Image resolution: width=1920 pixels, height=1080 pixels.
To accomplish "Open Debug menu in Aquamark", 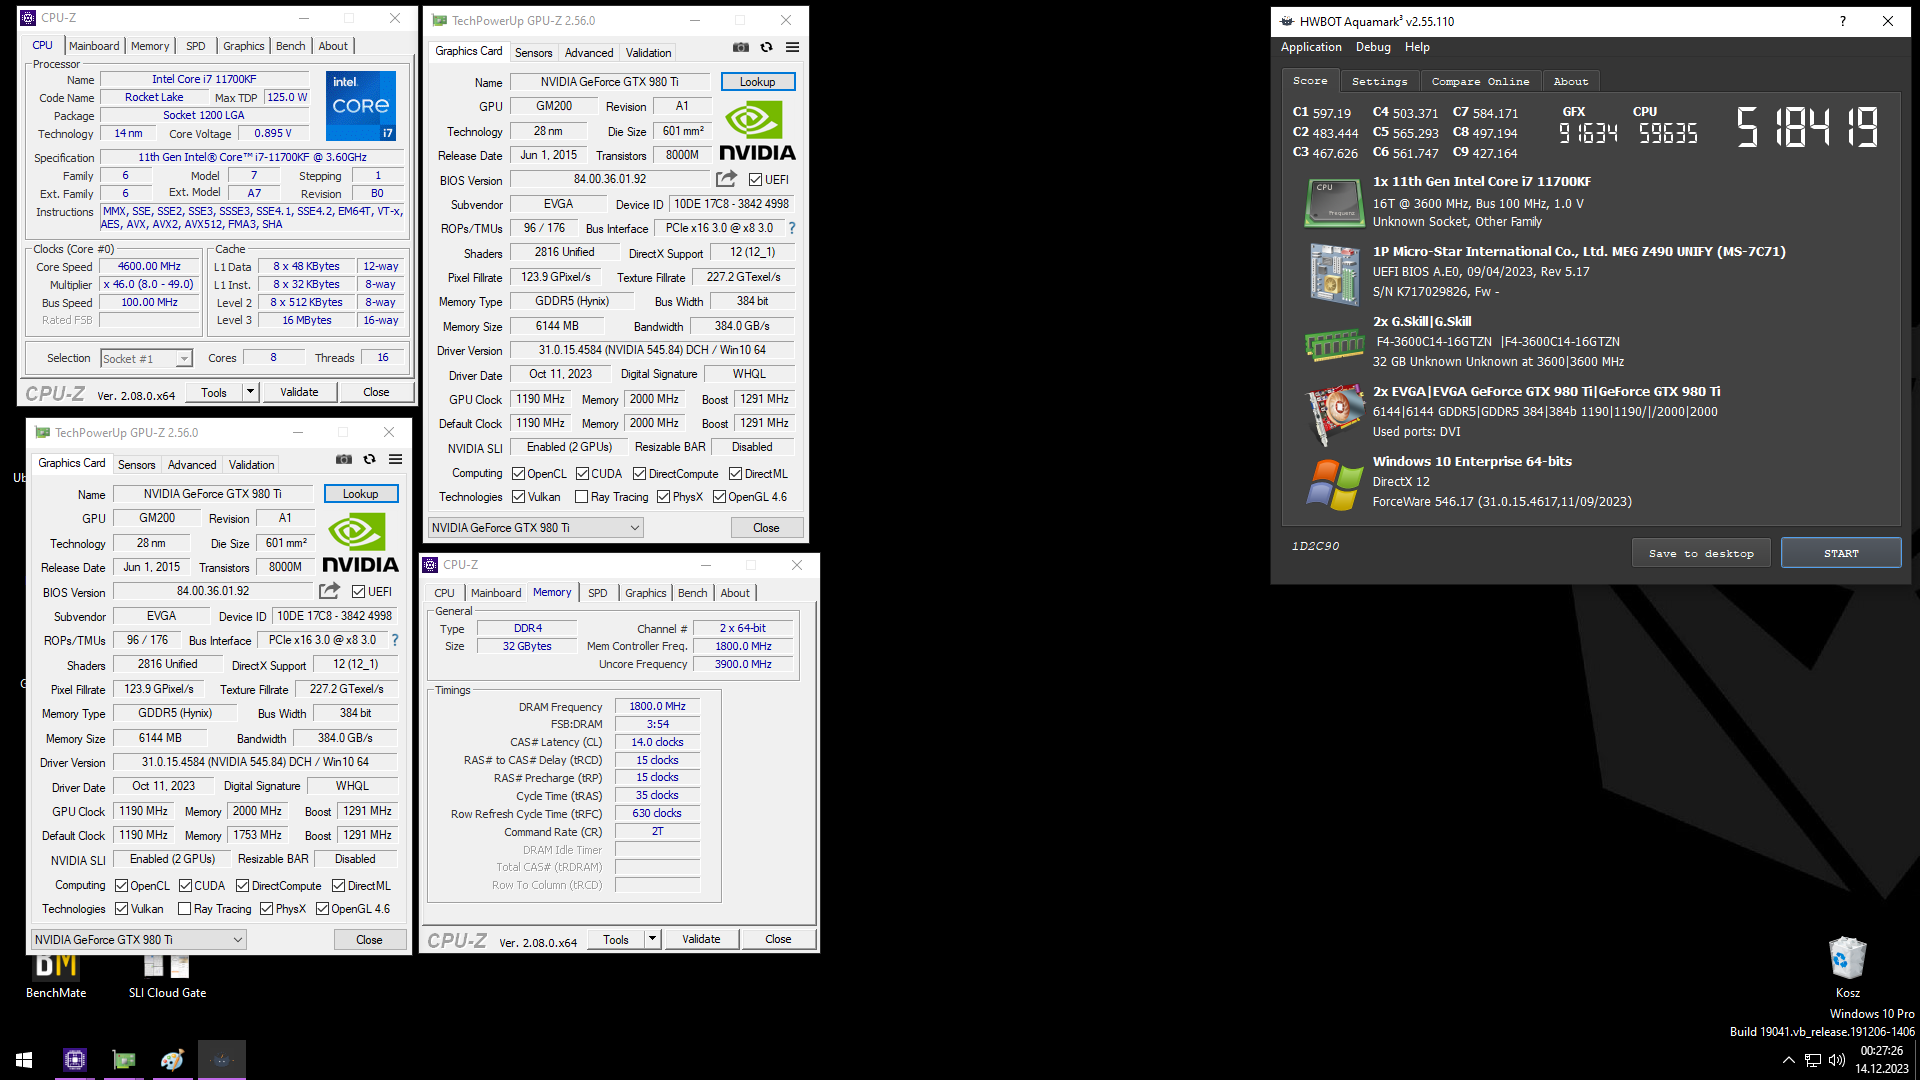I will (x=1373, y=47).
